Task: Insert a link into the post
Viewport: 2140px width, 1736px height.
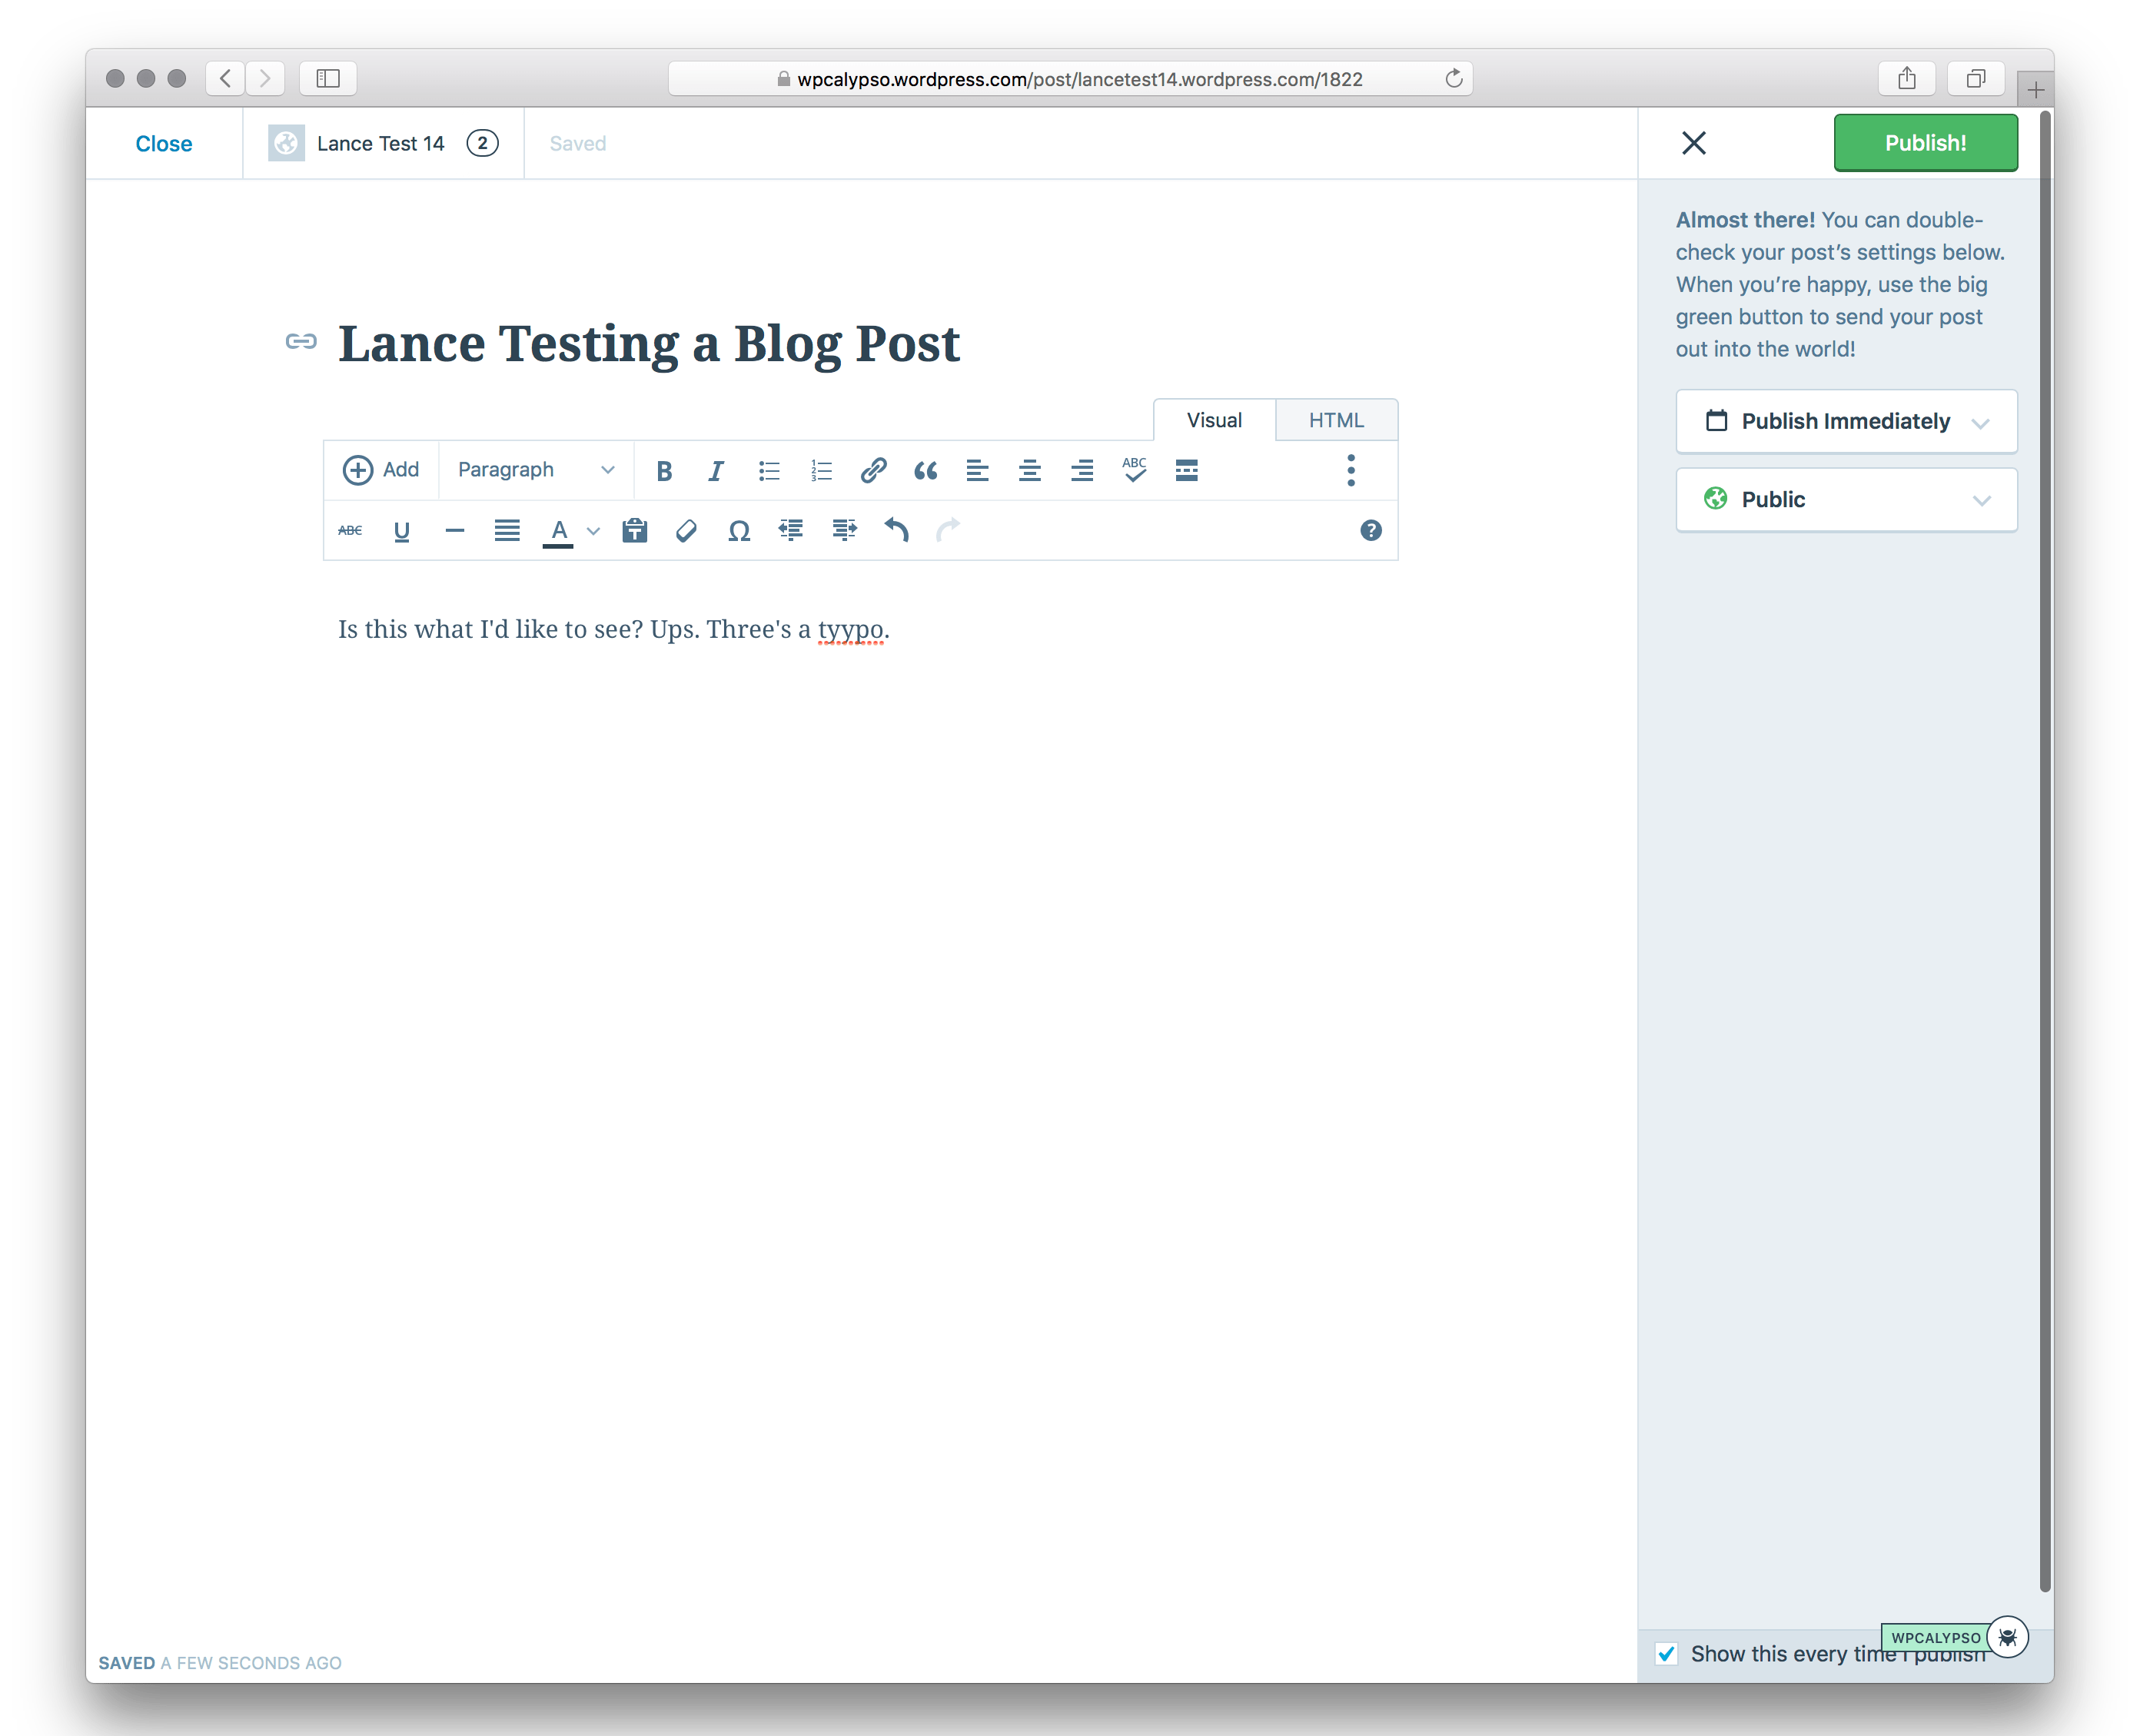Action: (x=874, y=470)
